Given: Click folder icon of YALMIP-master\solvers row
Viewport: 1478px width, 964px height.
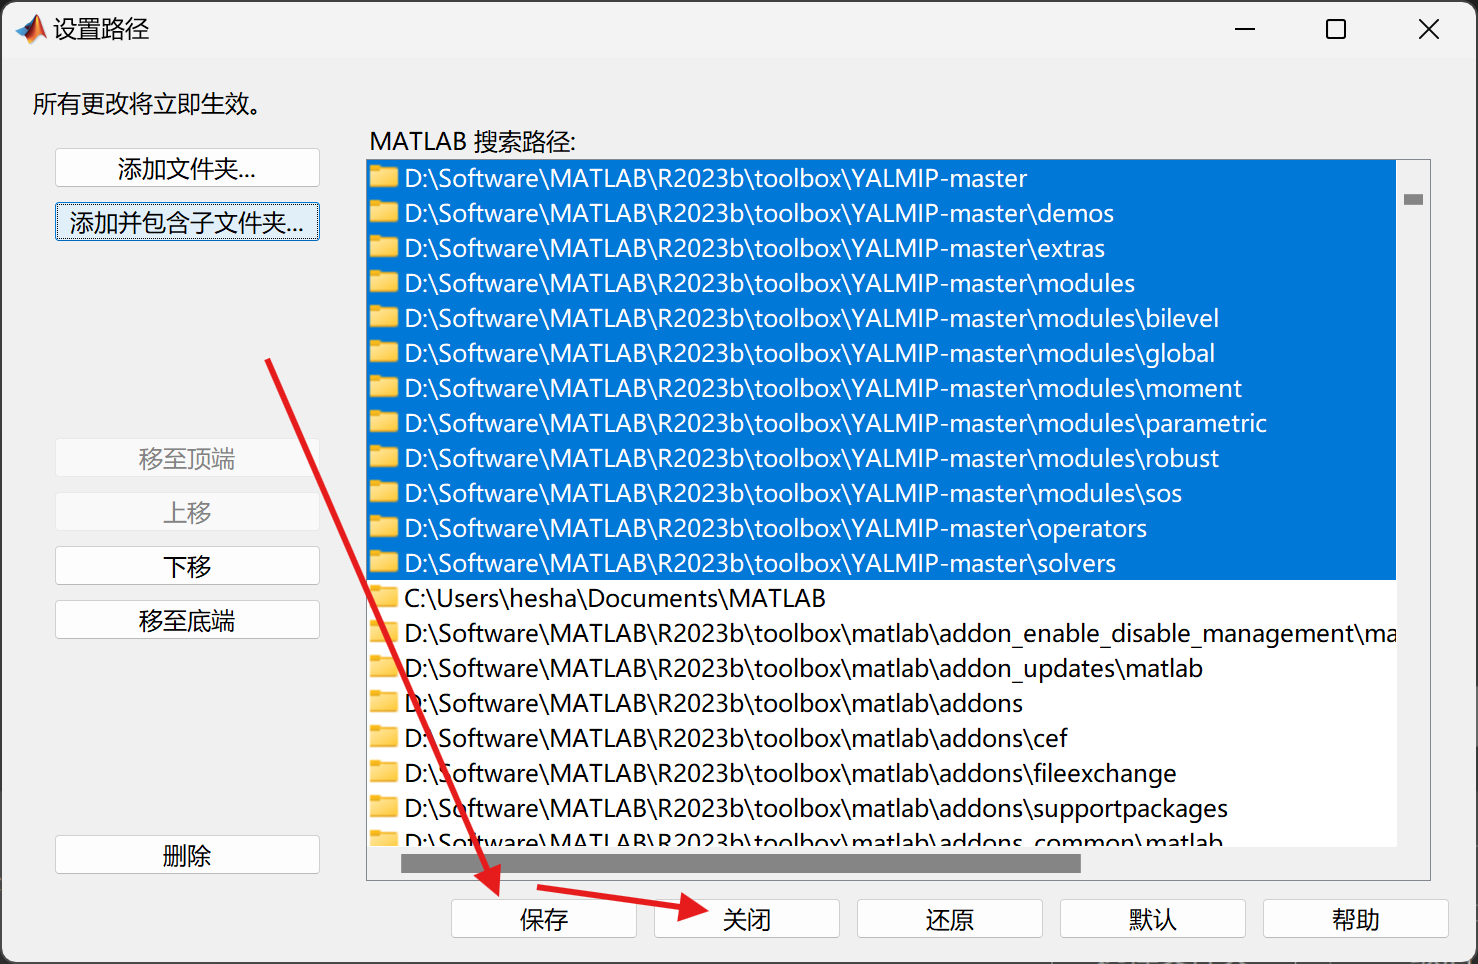Looking at the screenshot, I should point(384,562).
